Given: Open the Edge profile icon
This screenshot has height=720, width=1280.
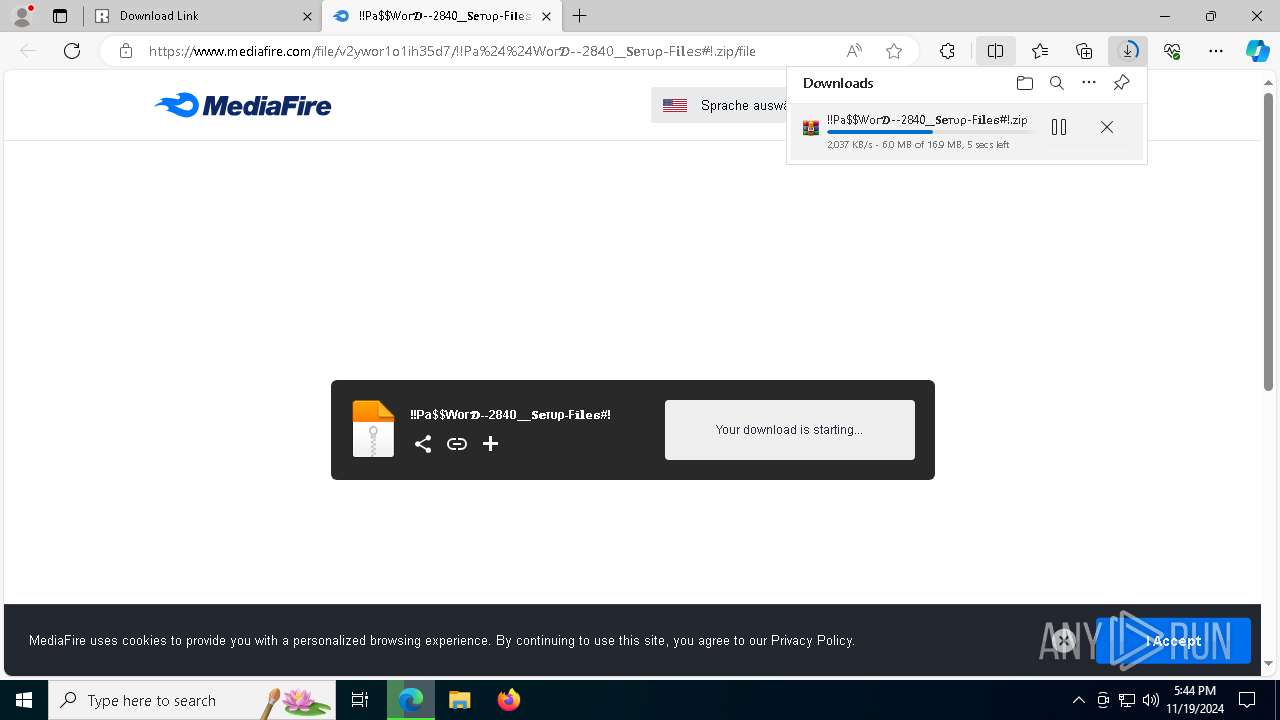Looking at the screenshot, I should tap(22, 16).
